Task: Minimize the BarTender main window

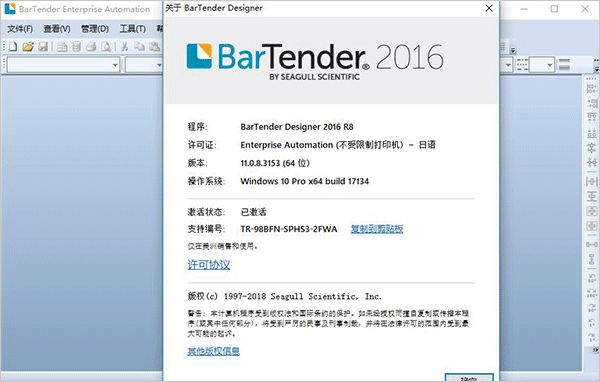Action: pos(524,8)
